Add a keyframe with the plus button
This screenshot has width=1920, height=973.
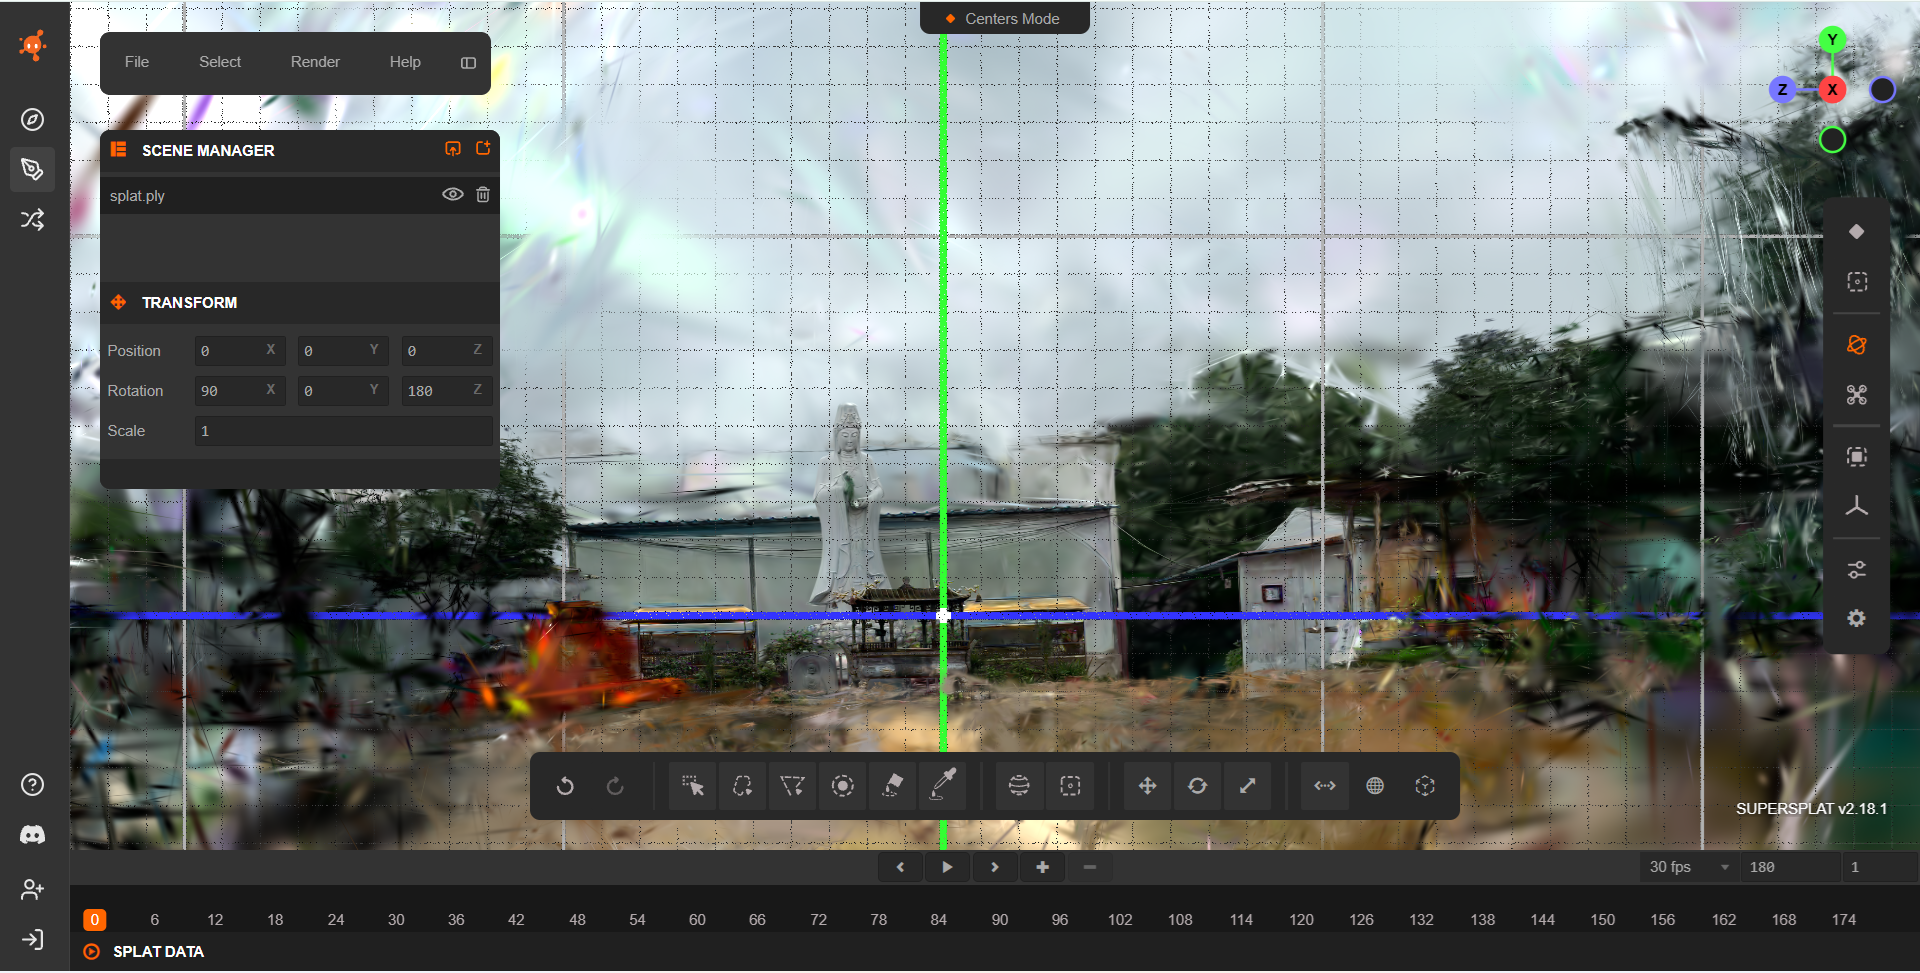point(1042,867)
